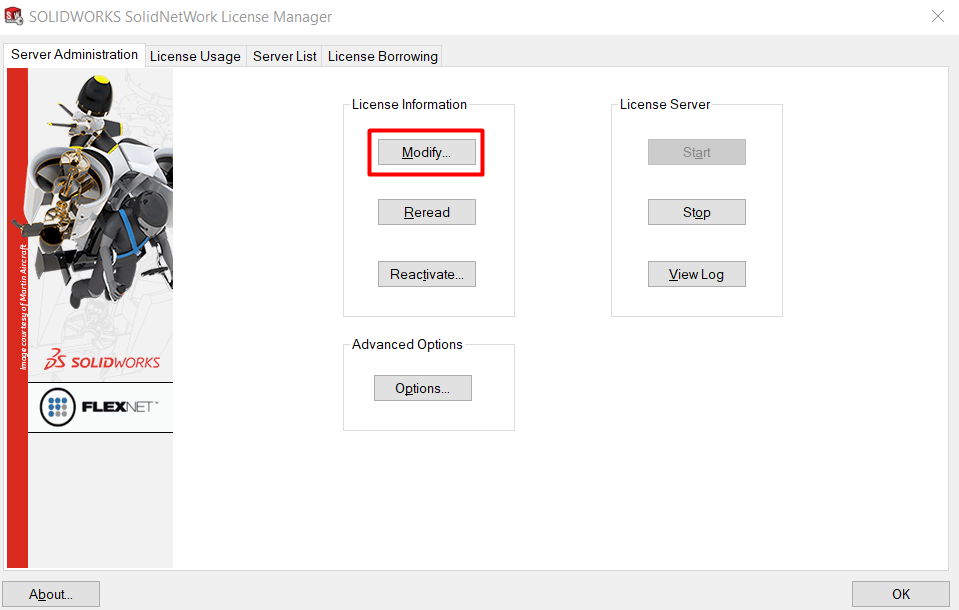959x610 pixels.
Task: Click the SOLIDWORKS app icon in title bar
Action: tap(14, 17)
